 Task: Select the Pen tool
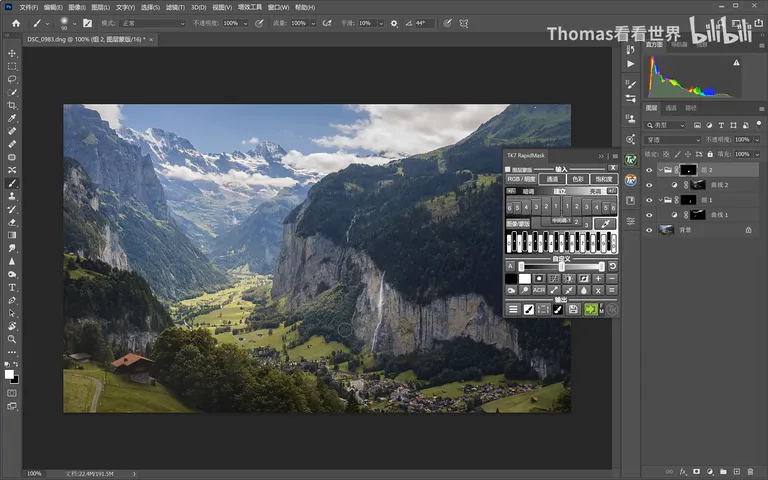(x=12, y=300)
